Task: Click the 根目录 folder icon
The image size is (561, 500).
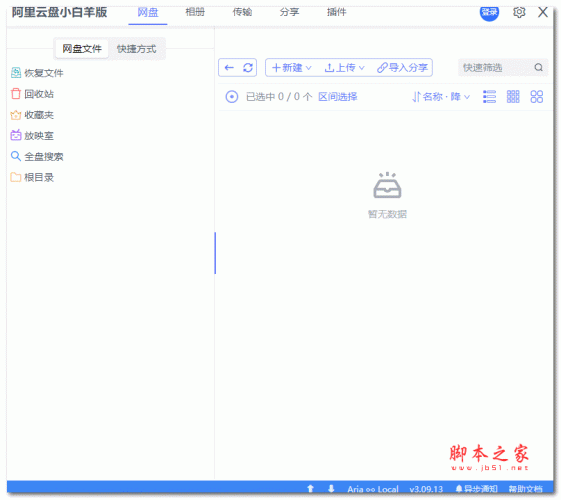Action: click(16, 177)
